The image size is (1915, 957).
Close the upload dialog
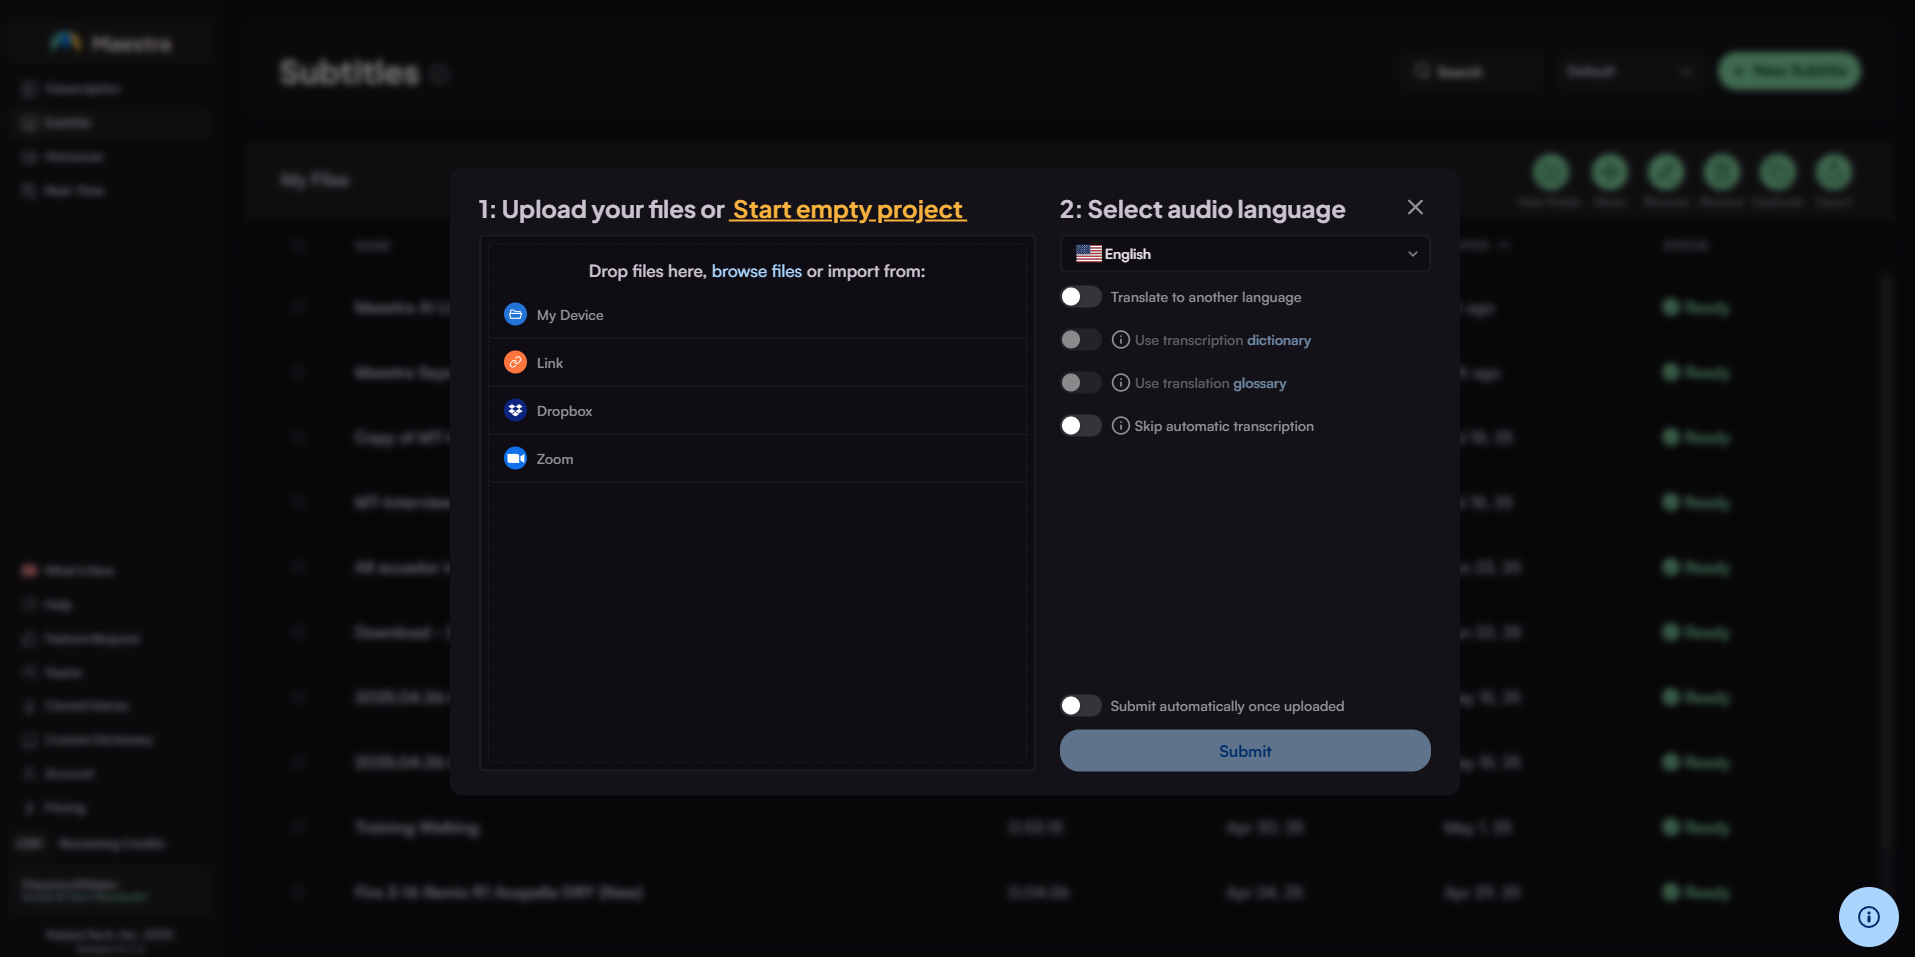click(1415, 207)
